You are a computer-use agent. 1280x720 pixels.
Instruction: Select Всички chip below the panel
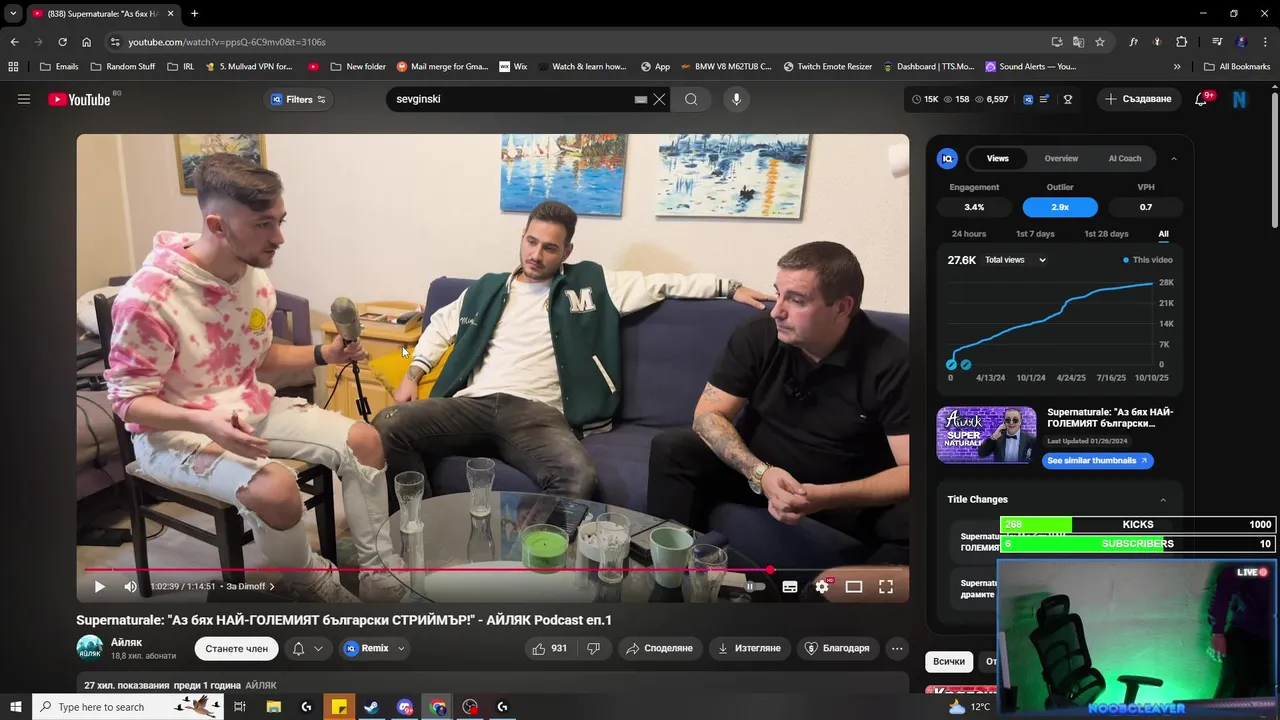(x=949, y=662)
